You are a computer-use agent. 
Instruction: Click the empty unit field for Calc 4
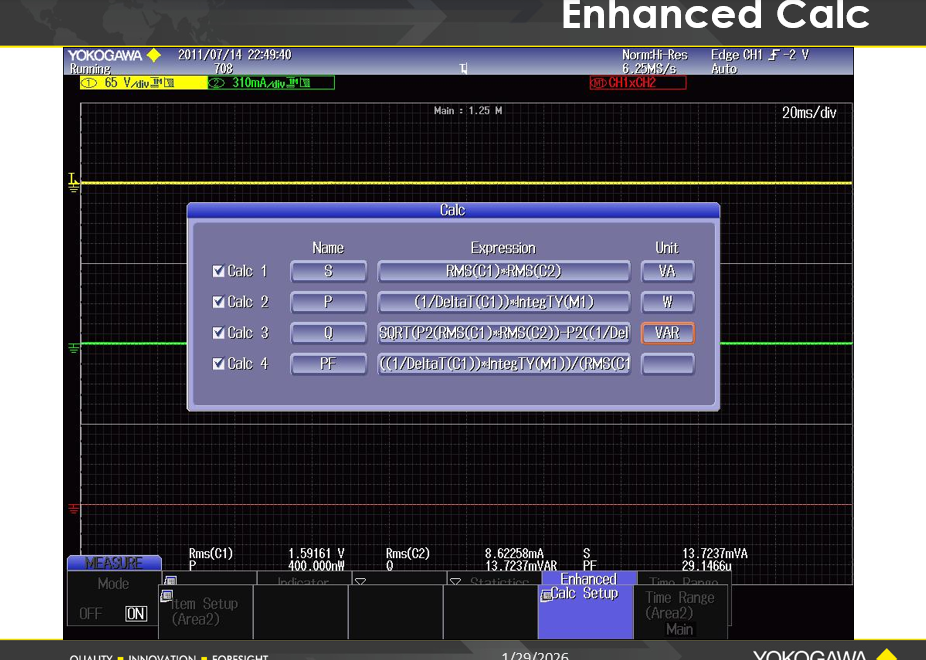click(667, 364)
